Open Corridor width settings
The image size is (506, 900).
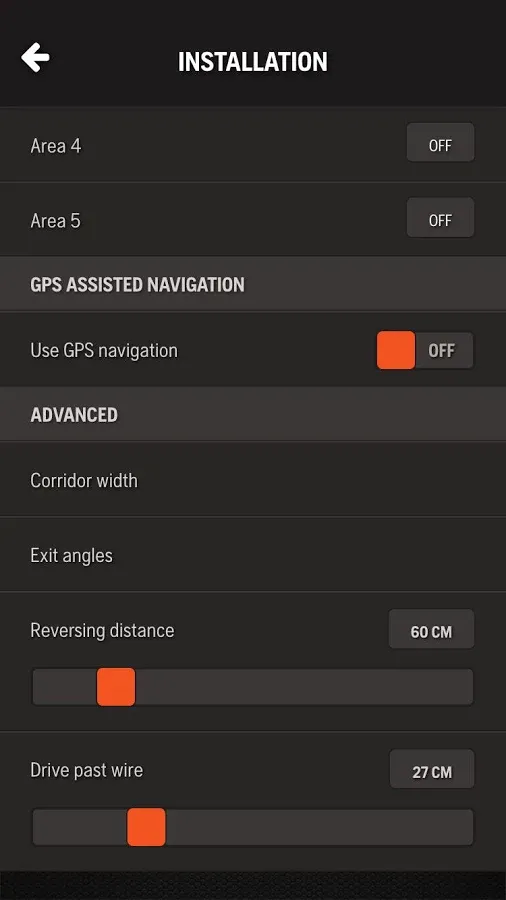pyautogui.click(x=253, y=480)
